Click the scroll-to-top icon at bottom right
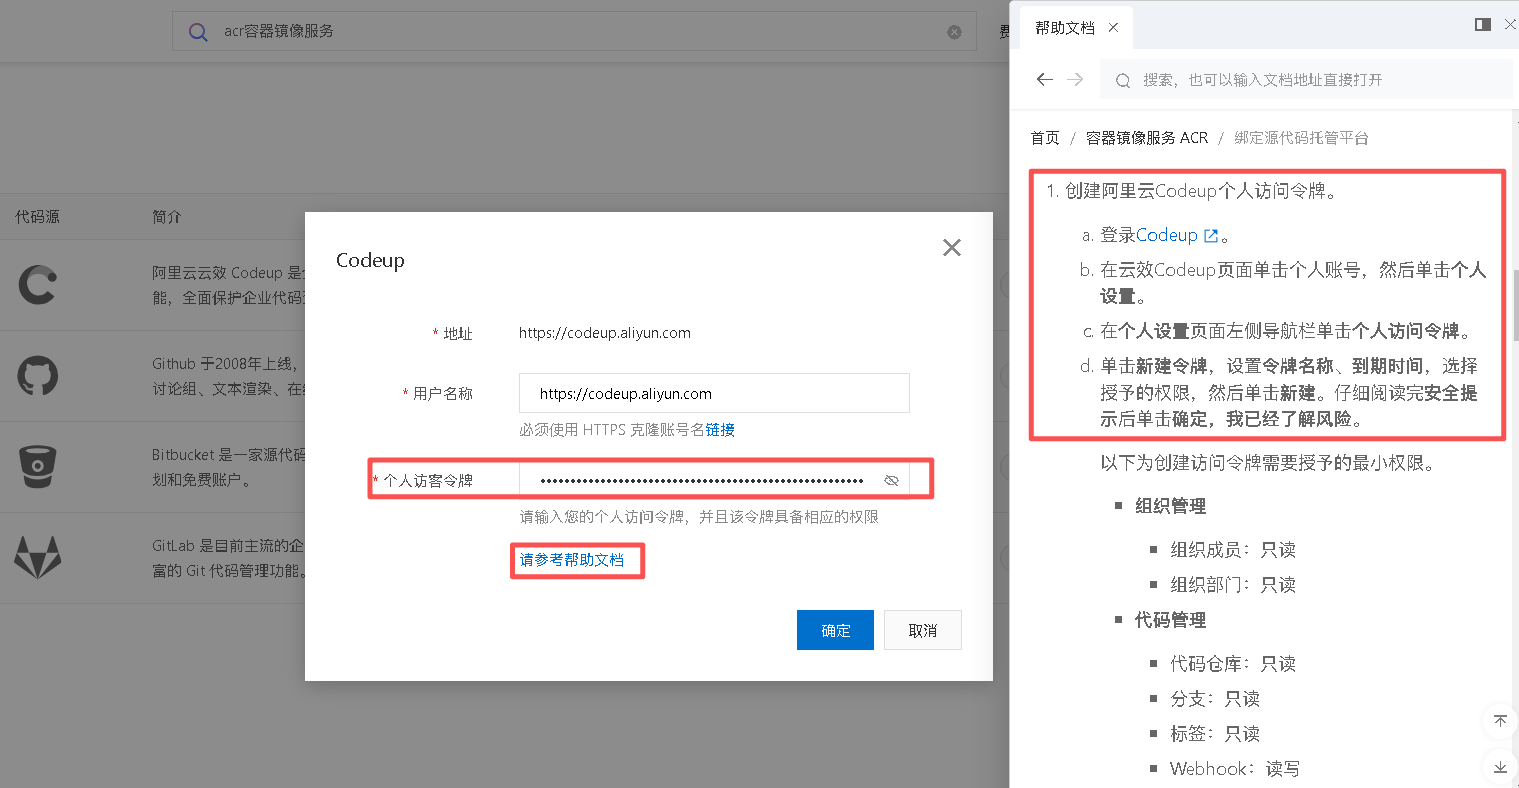1519x788 pixels. 1499,721
